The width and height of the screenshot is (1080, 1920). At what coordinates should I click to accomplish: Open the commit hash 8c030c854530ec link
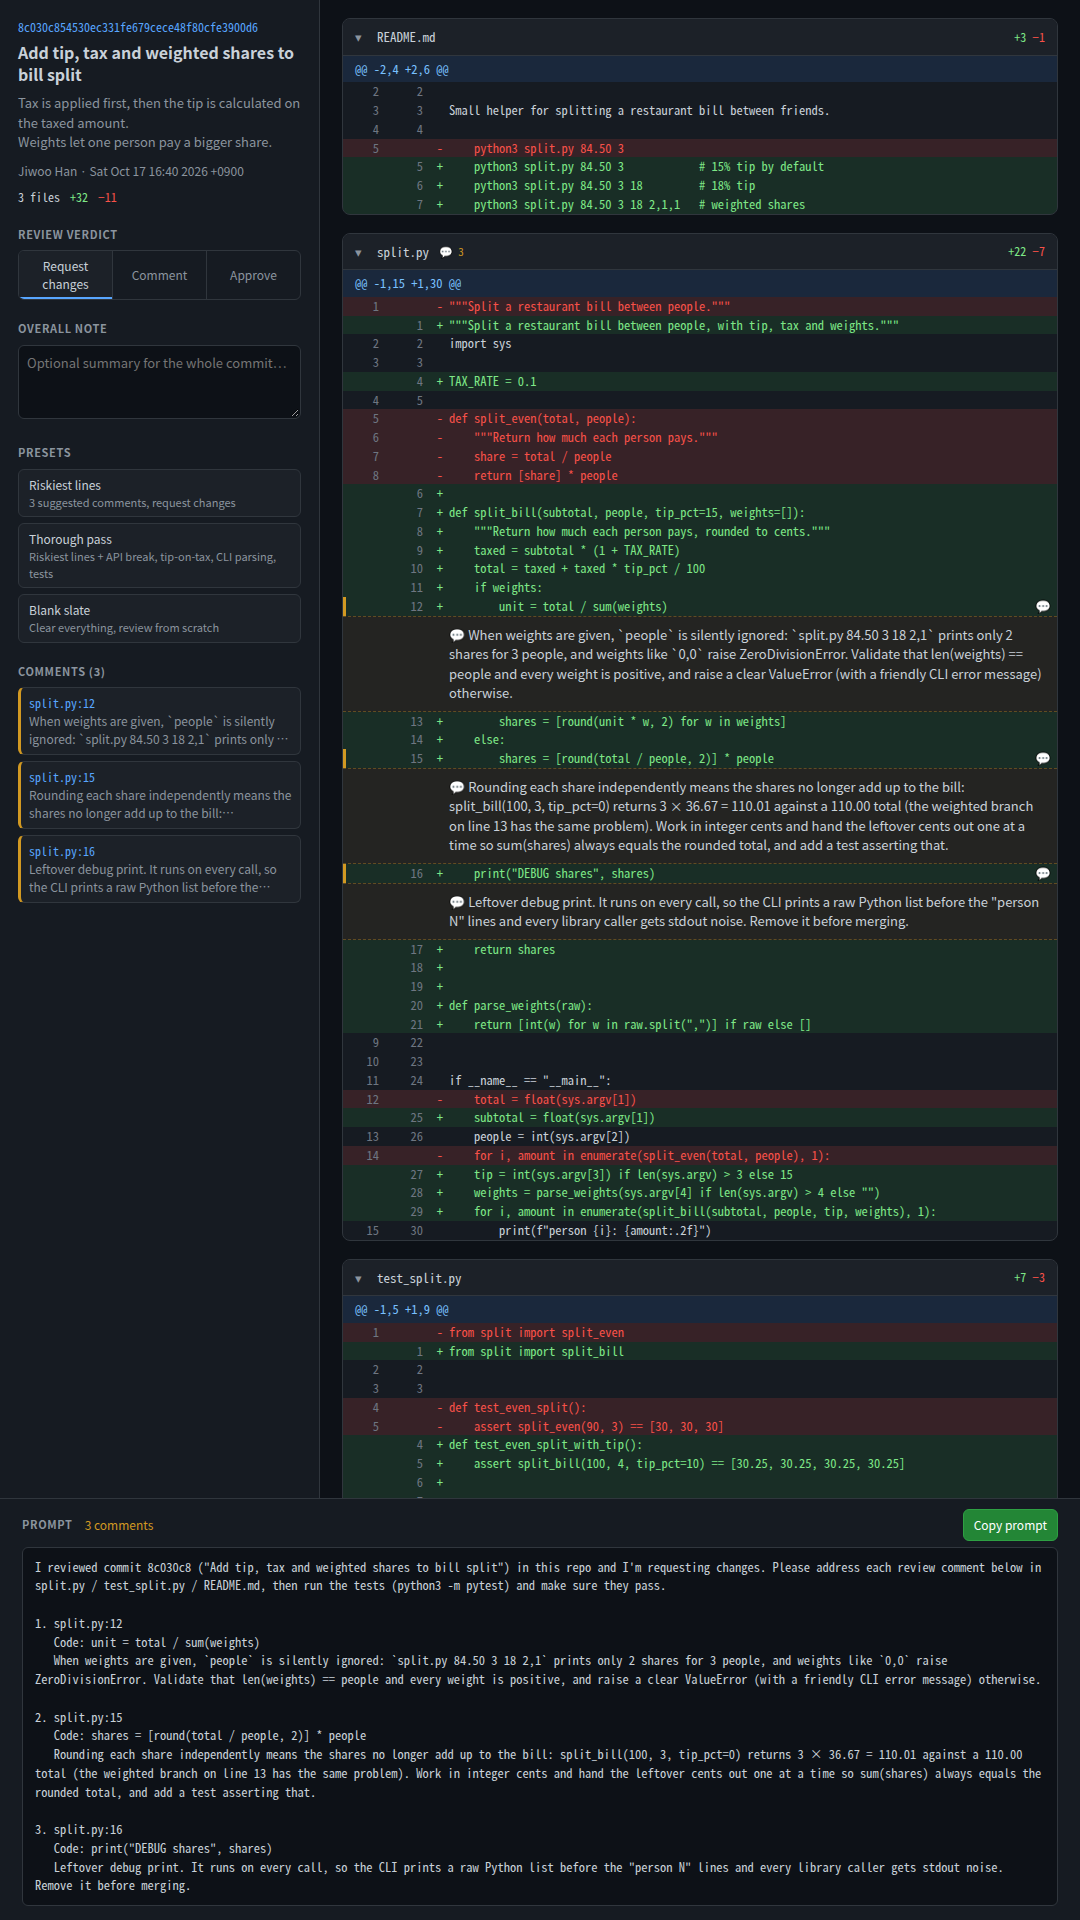coord(138,28)
